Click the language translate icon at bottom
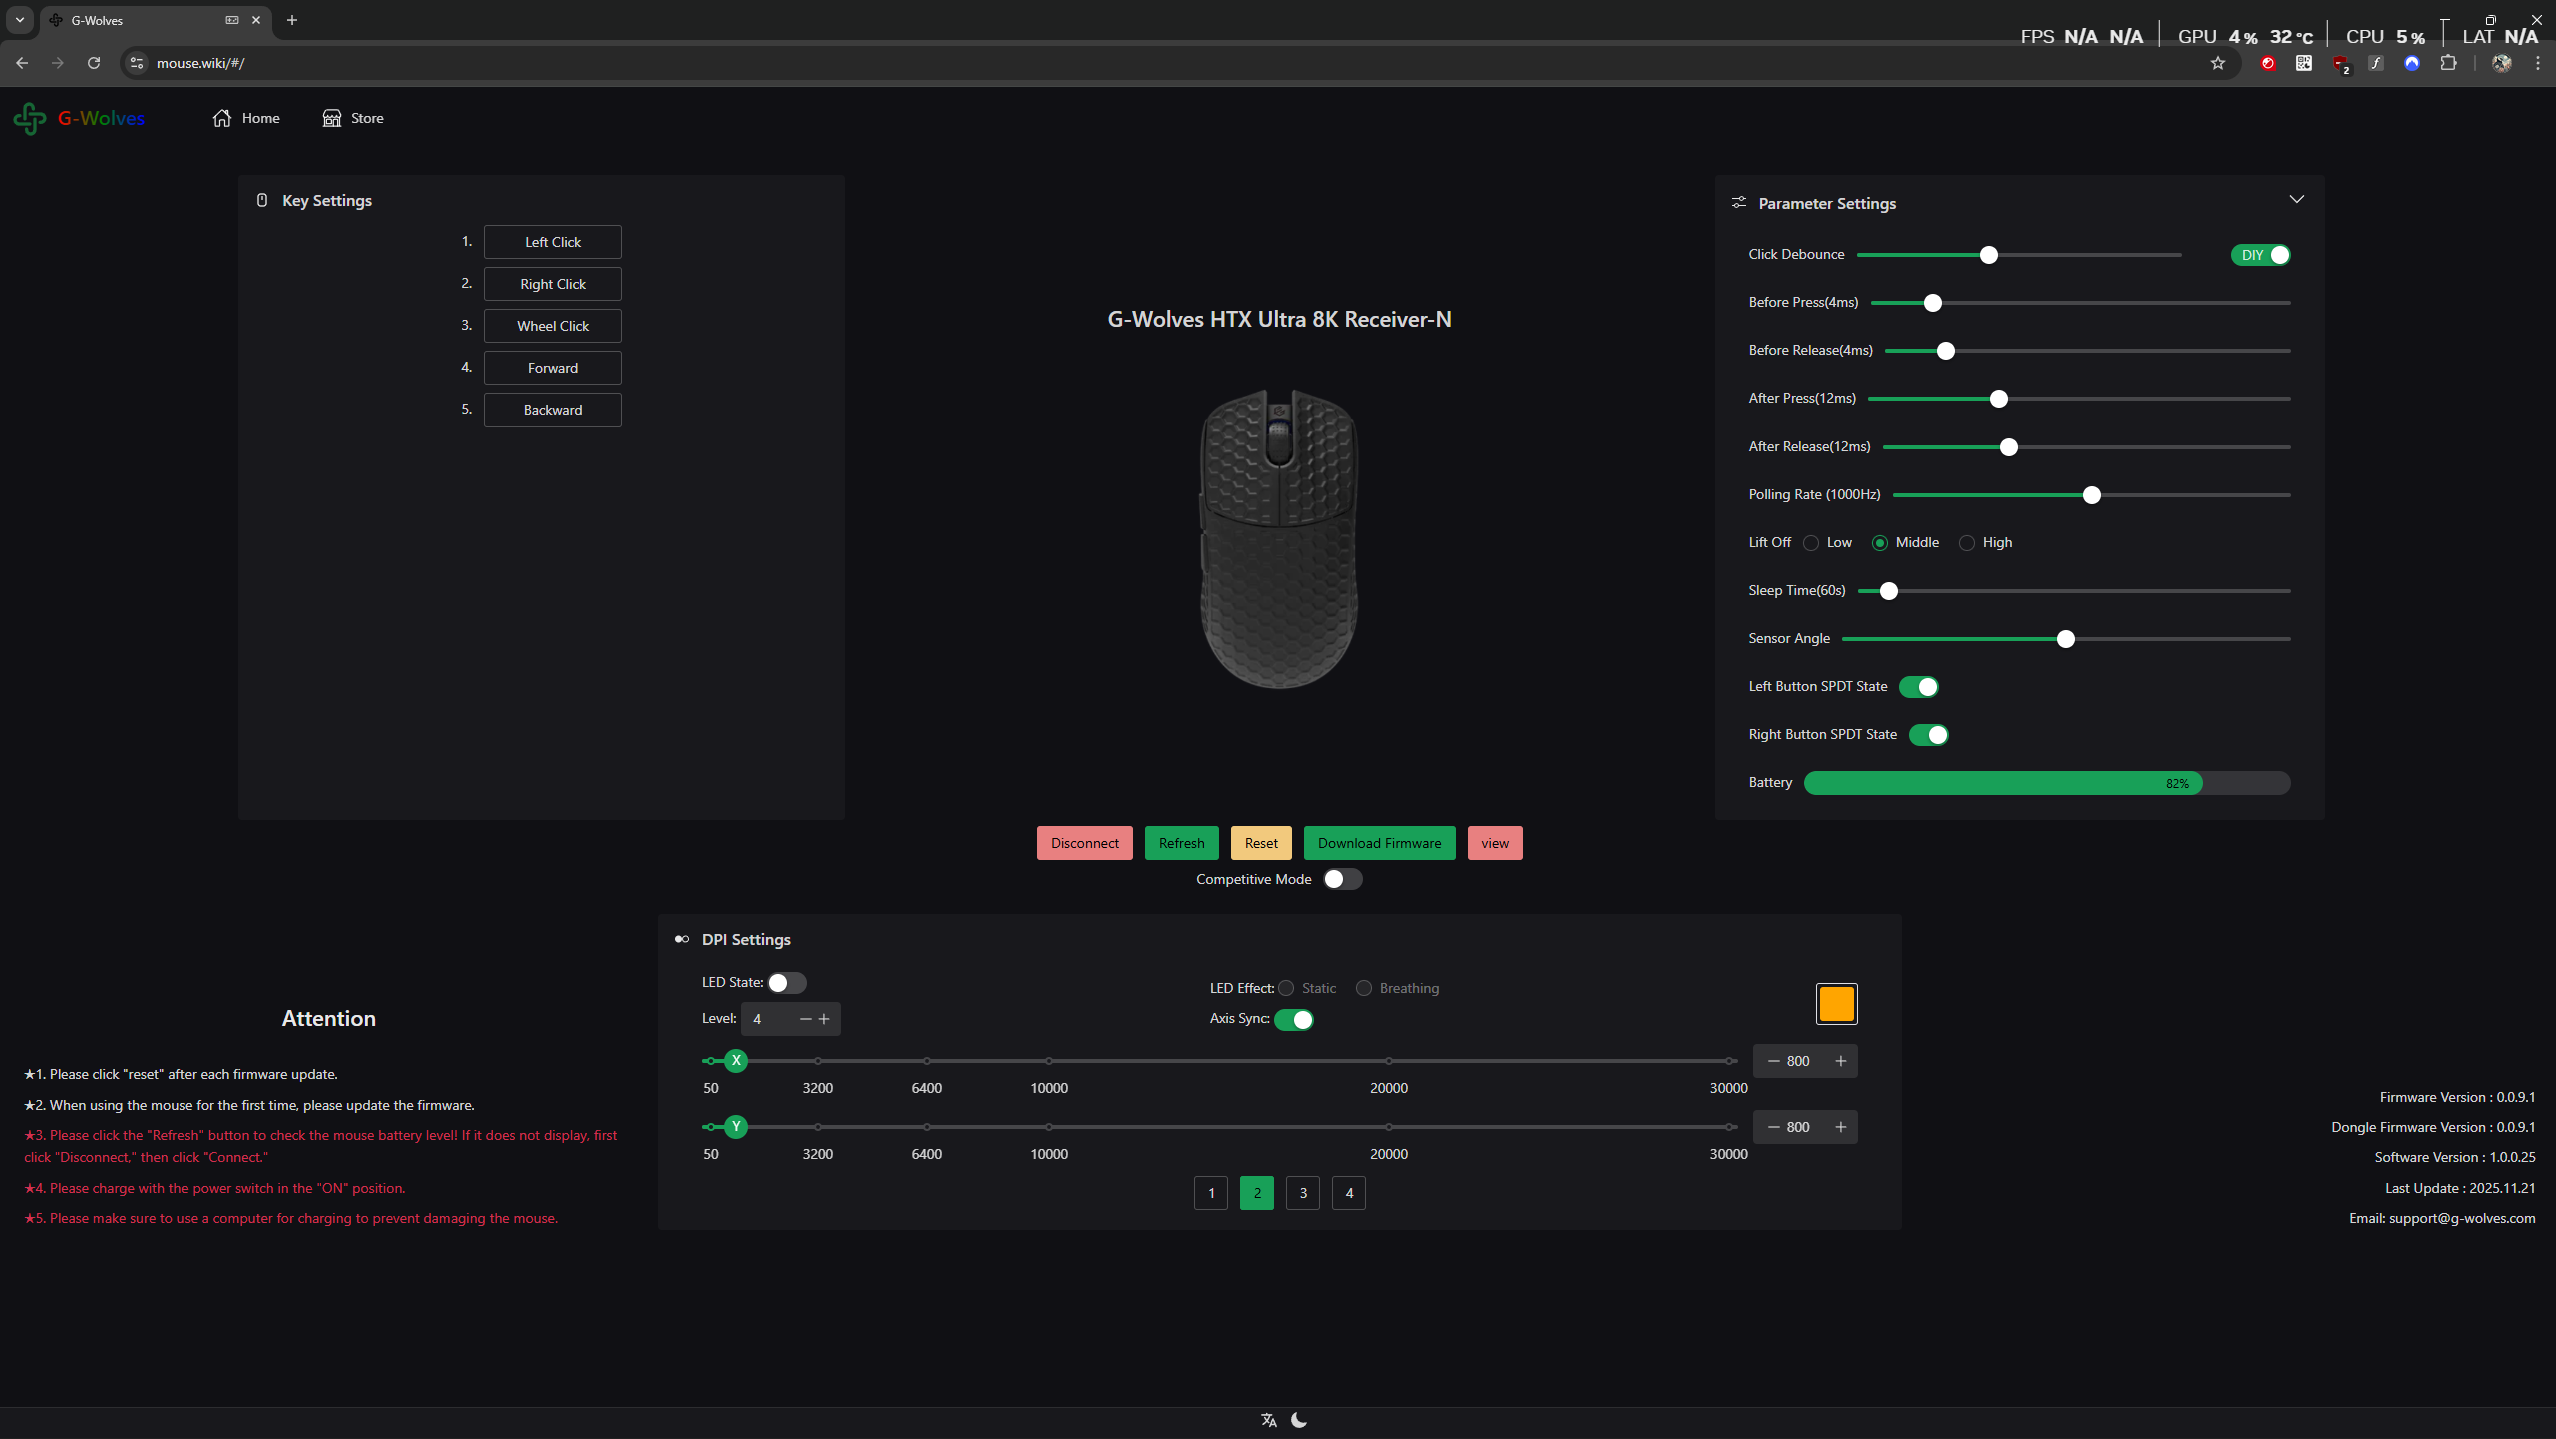 1269,1420
